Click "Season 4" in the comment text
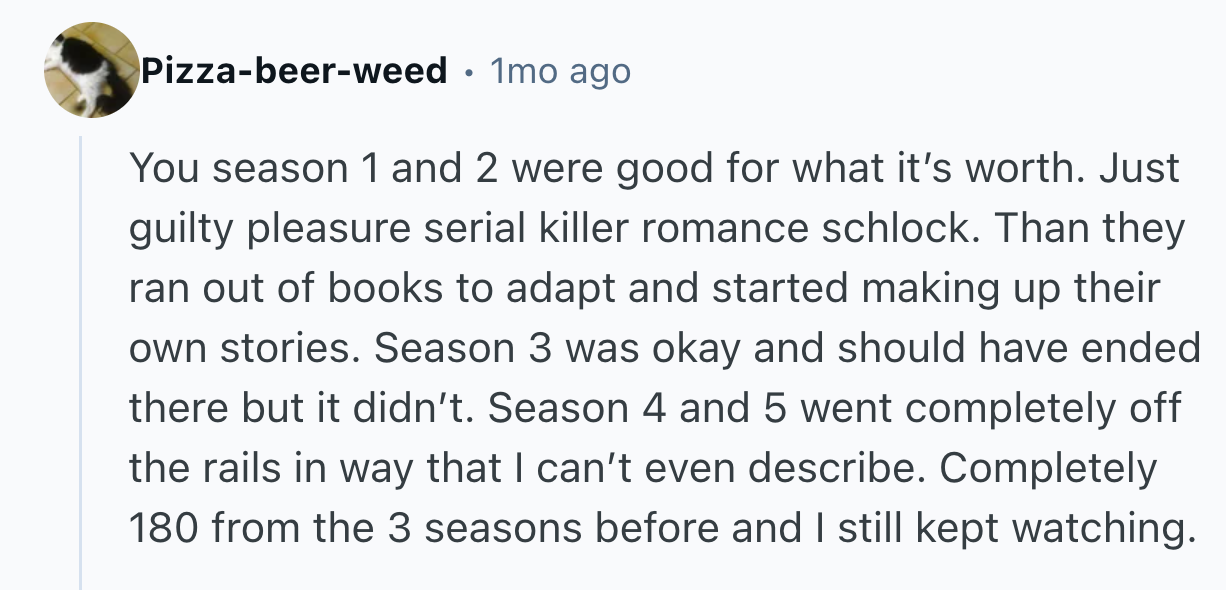Screen dimensions: 1226x590 (577, 409)
